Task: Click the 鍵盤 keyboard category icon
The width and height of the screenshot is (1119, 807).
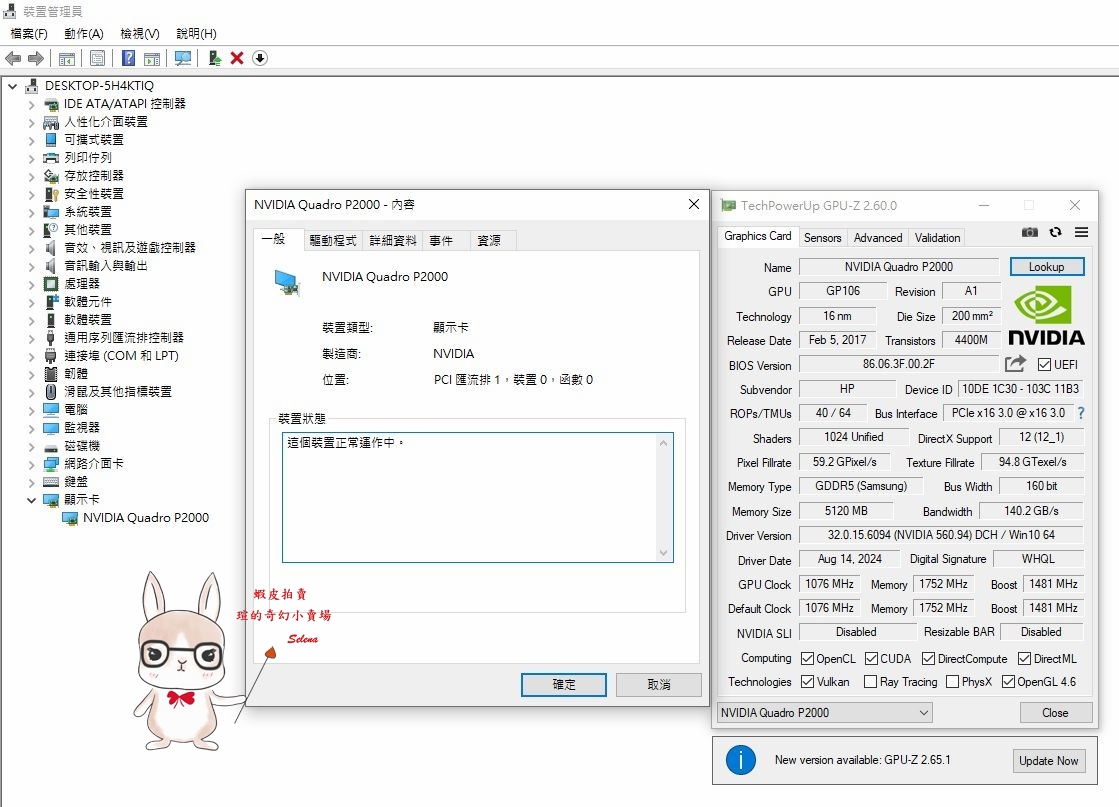Action: (x=51, y=482)
